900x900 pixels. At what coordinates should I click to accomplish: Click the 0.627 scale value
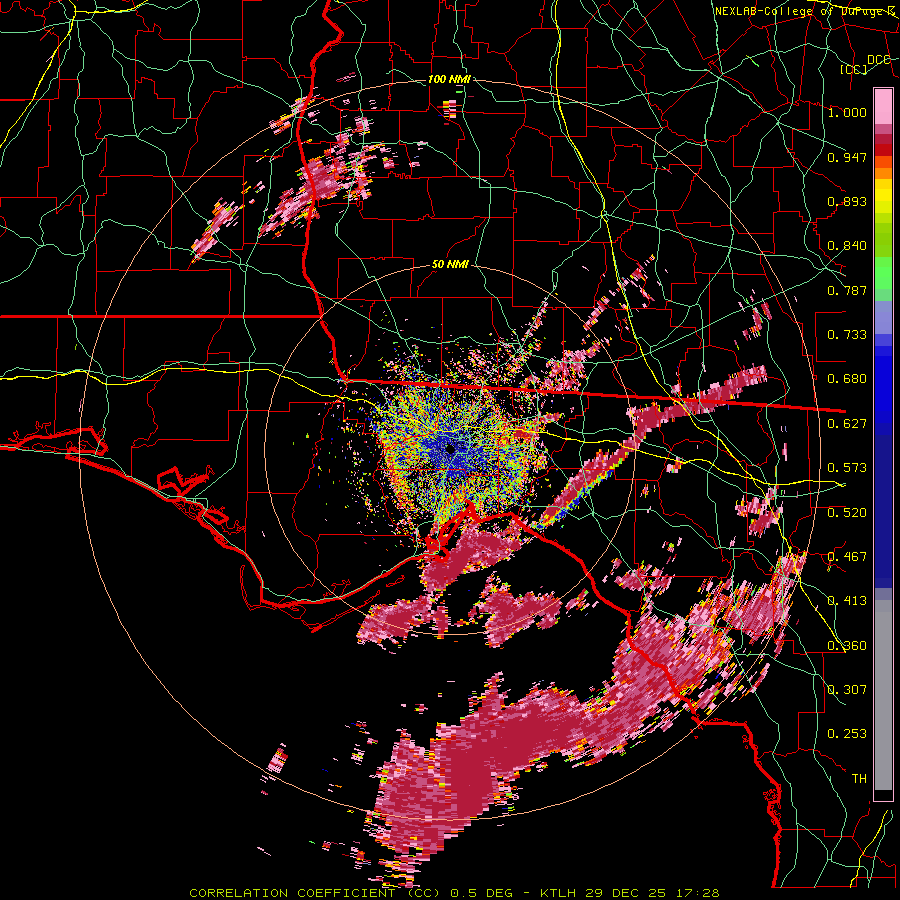[847, 424]
